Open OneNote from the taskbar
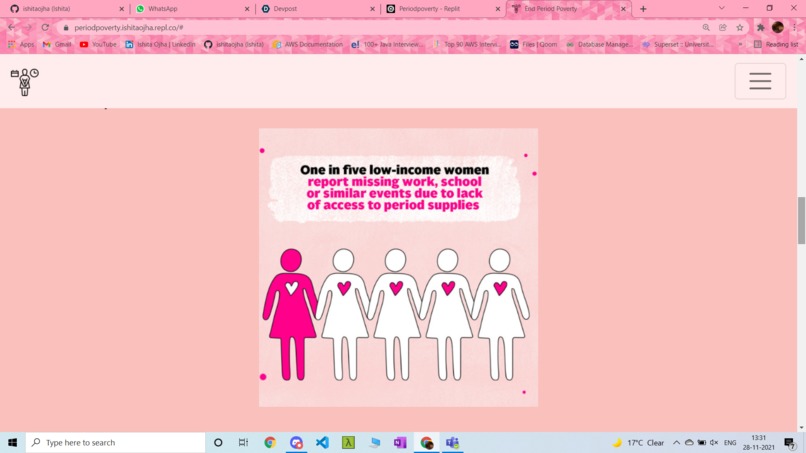Image resolution: width=806 pixels, height=453 pixels. (x=400, y=442)
